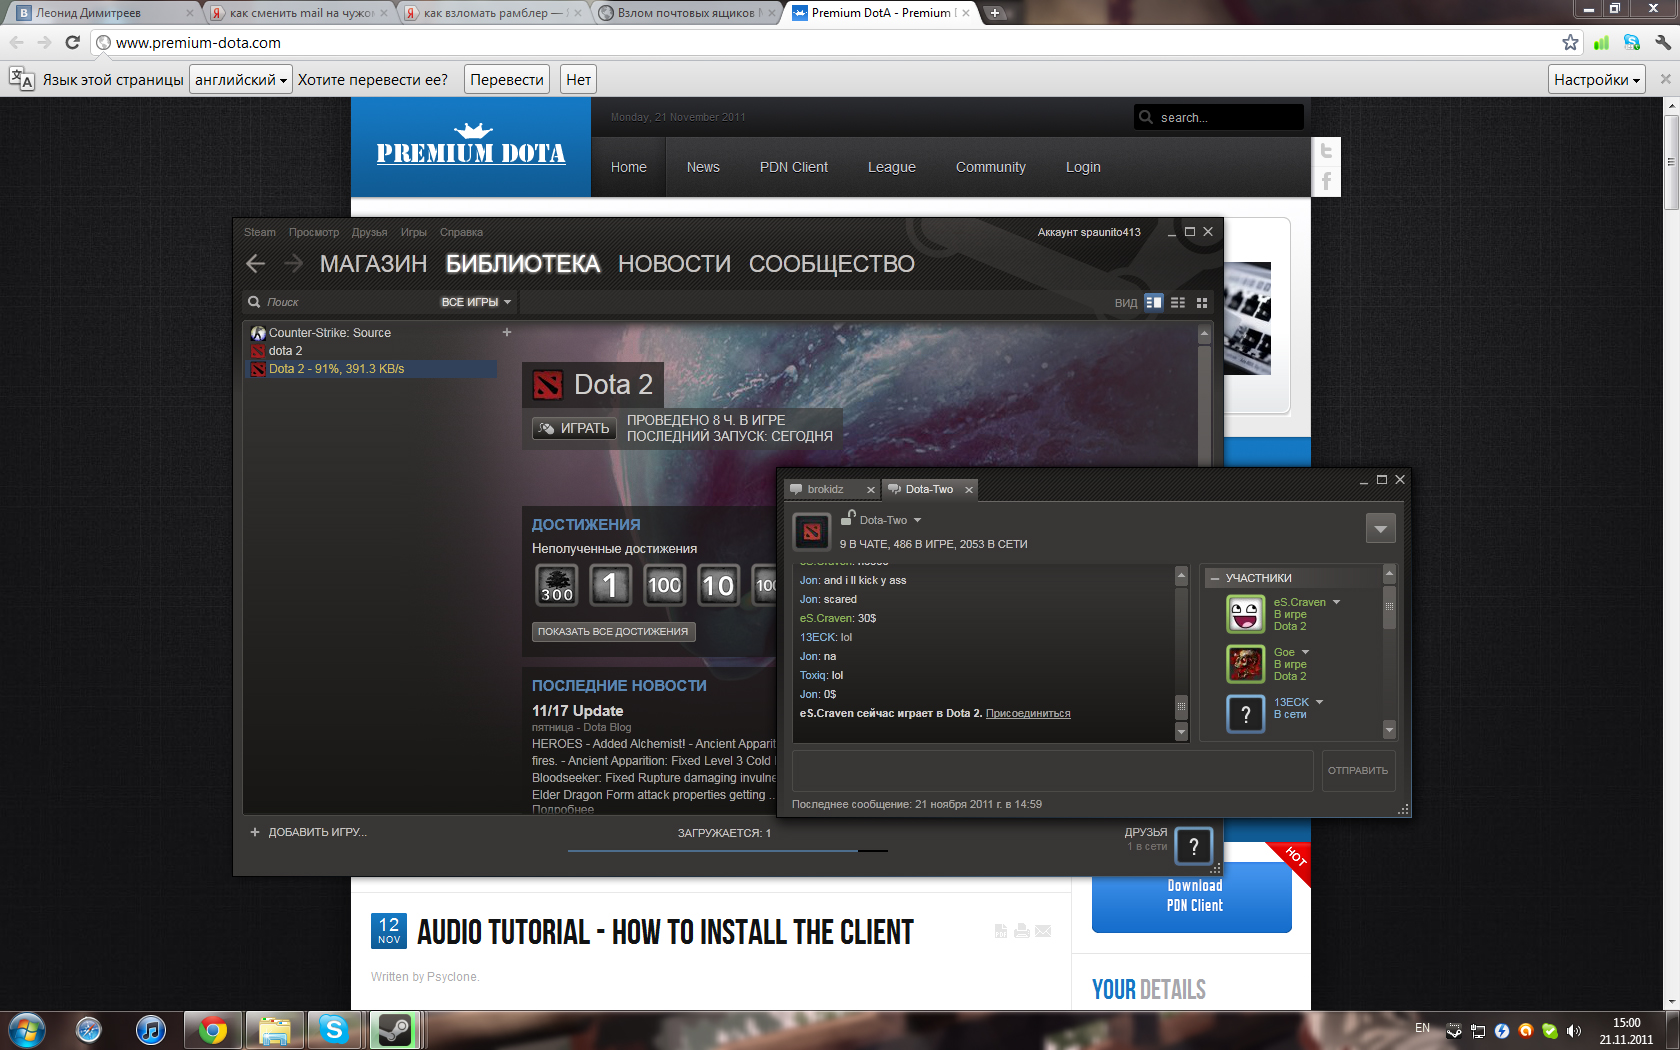1680x1050 pixels.
Task: Open Goe's participant dropdown arrow
Action: pos(1305,652)
